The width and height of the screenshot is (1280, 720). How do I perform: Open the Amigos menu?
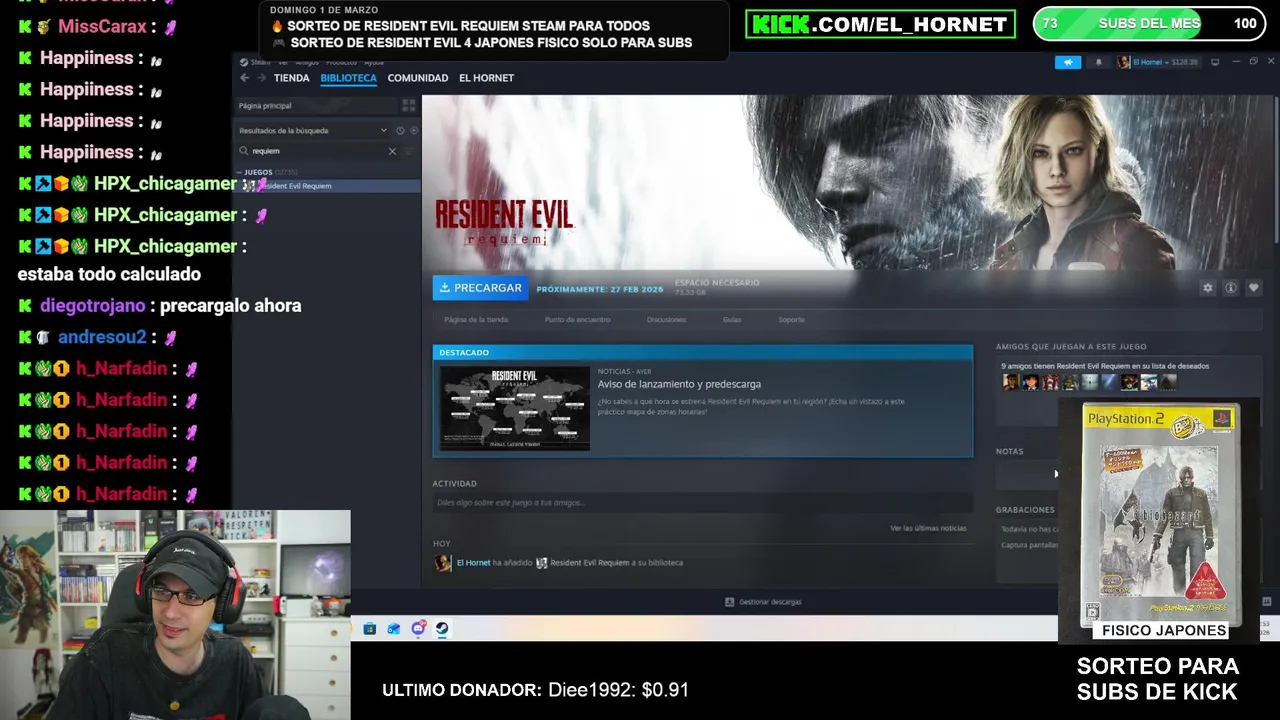click(x=307, y=62)
